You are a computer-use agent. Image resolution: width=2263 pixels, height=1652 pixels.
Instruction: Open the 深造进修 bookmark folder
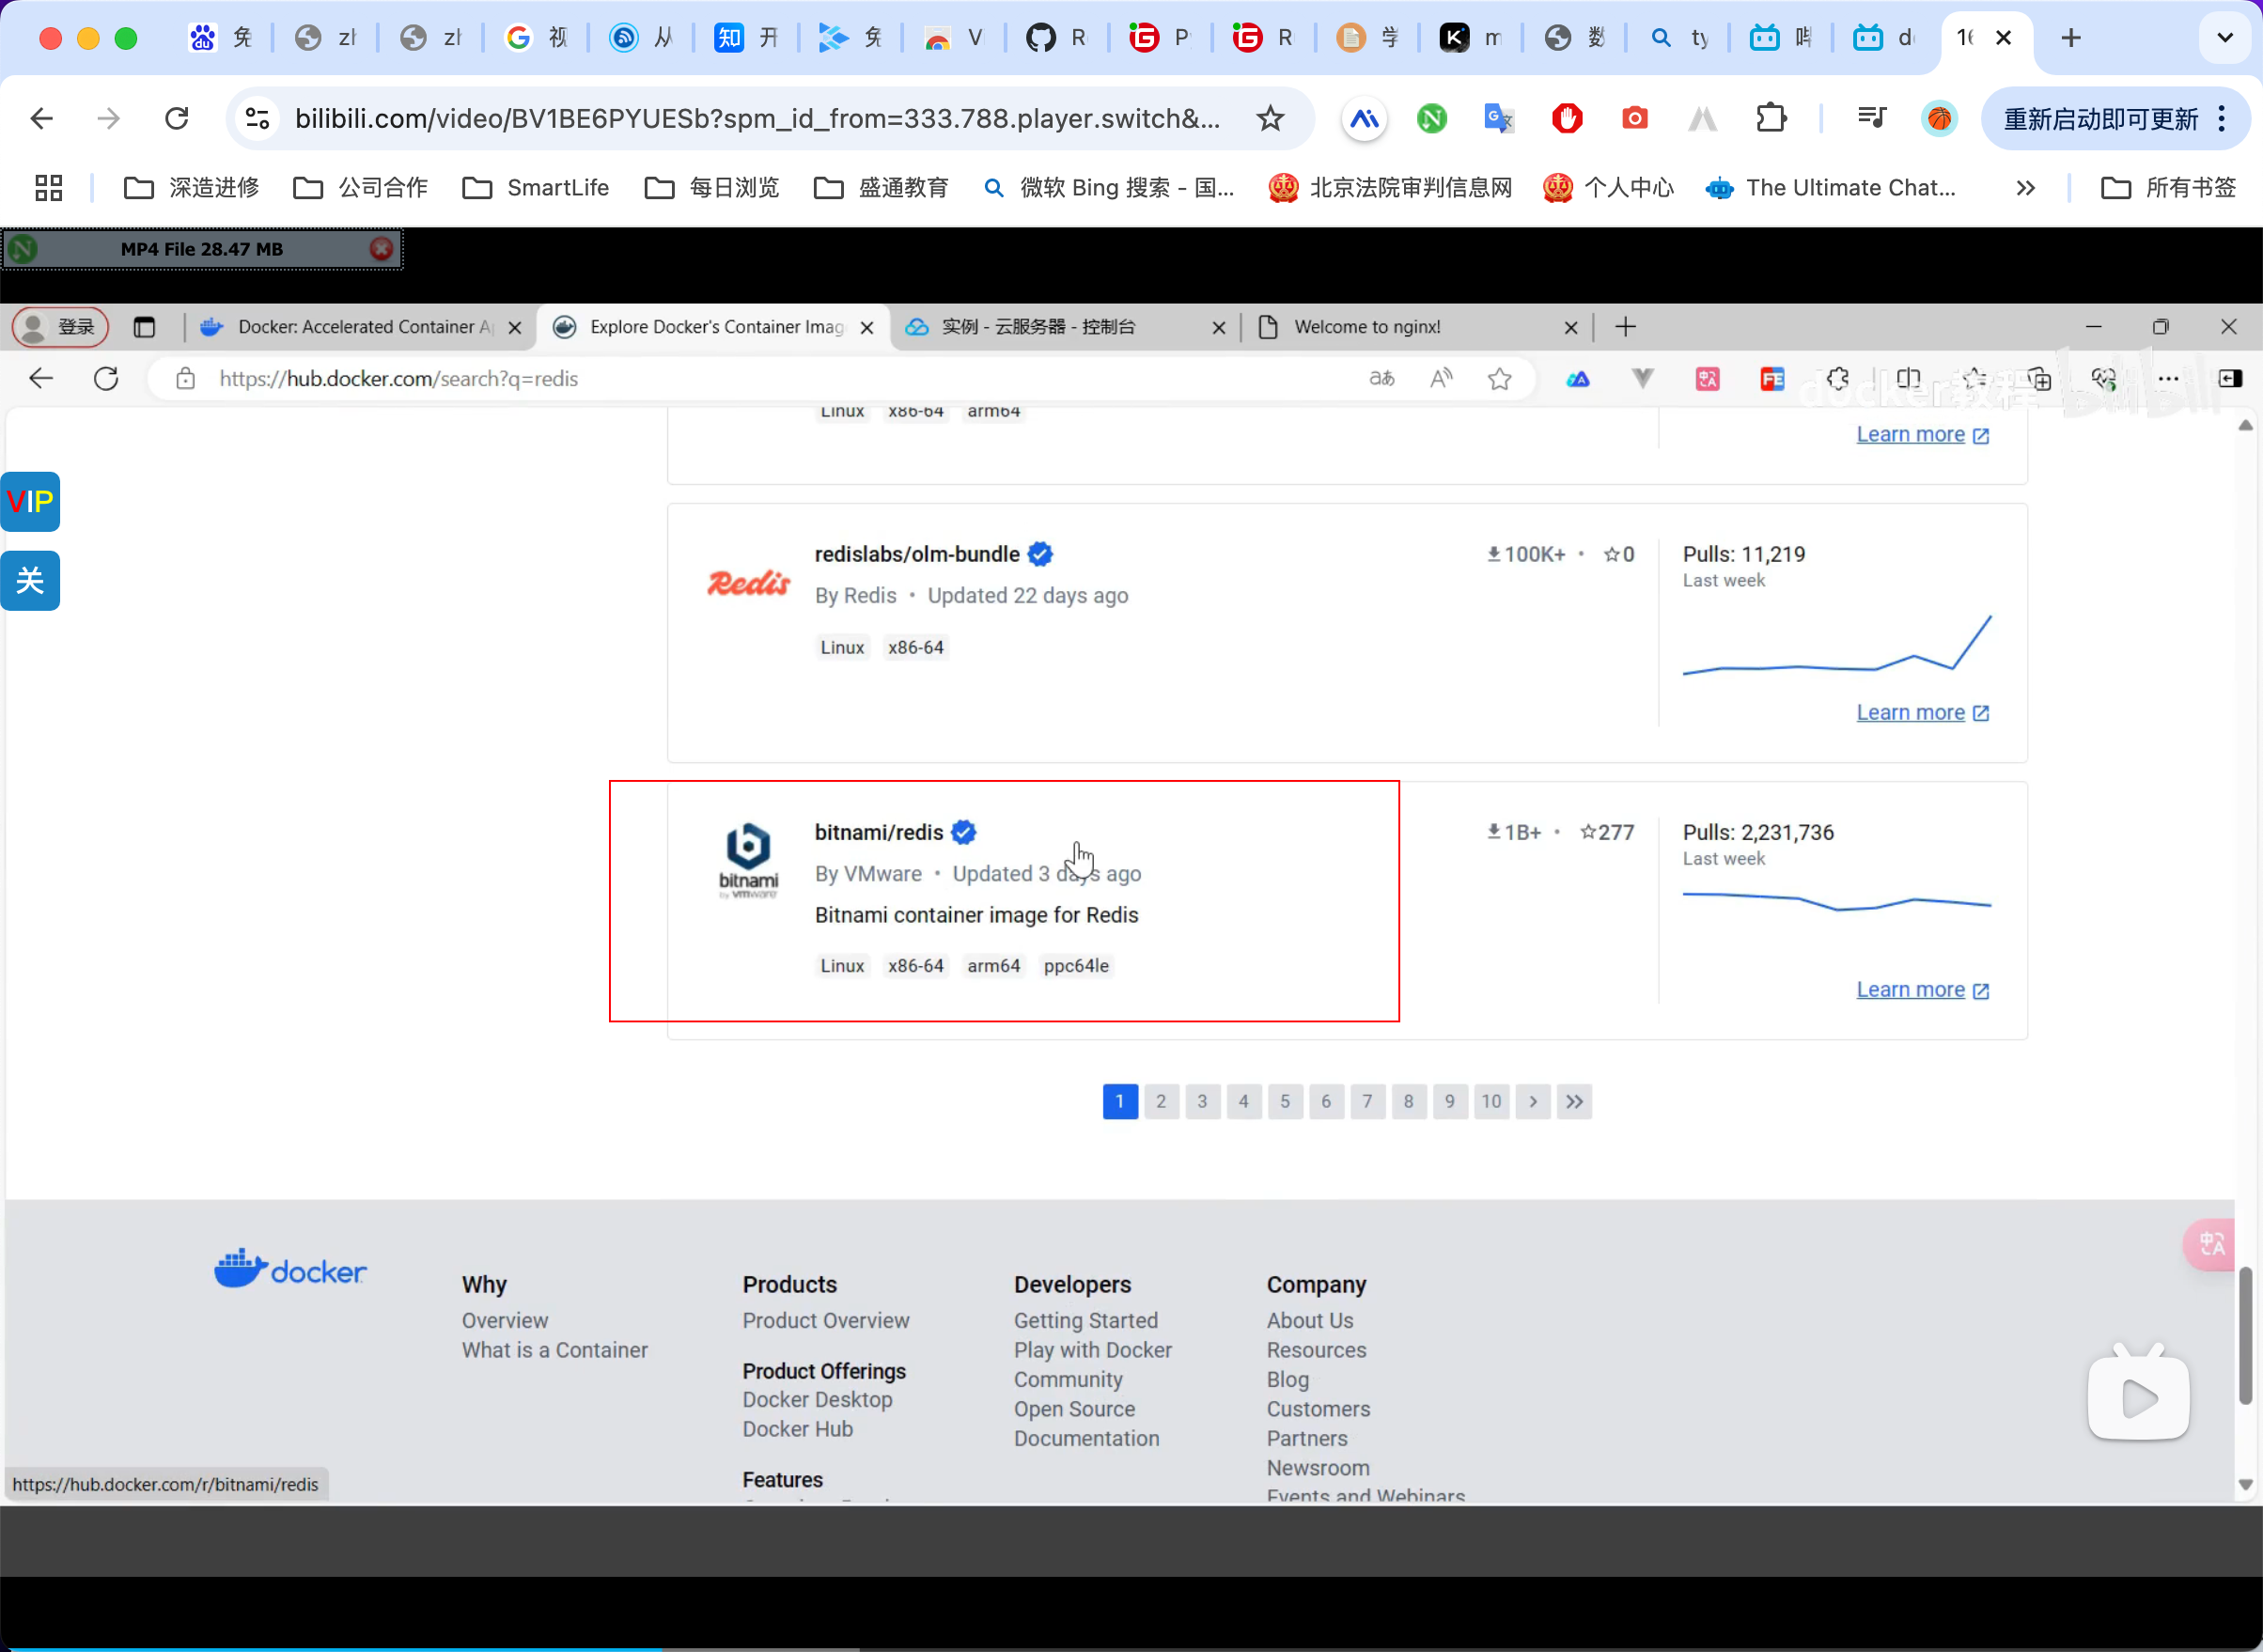(x=191, y=188)
